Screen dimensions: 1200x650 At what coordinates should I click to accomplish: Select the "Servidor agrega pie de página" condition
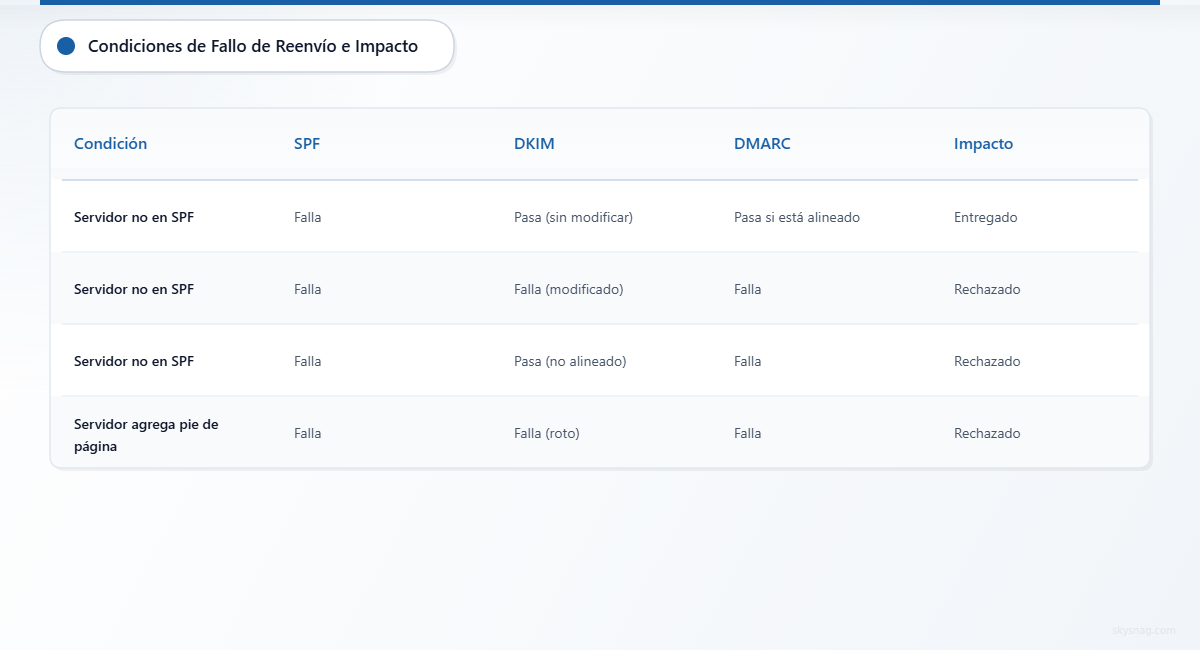point(146,435)
